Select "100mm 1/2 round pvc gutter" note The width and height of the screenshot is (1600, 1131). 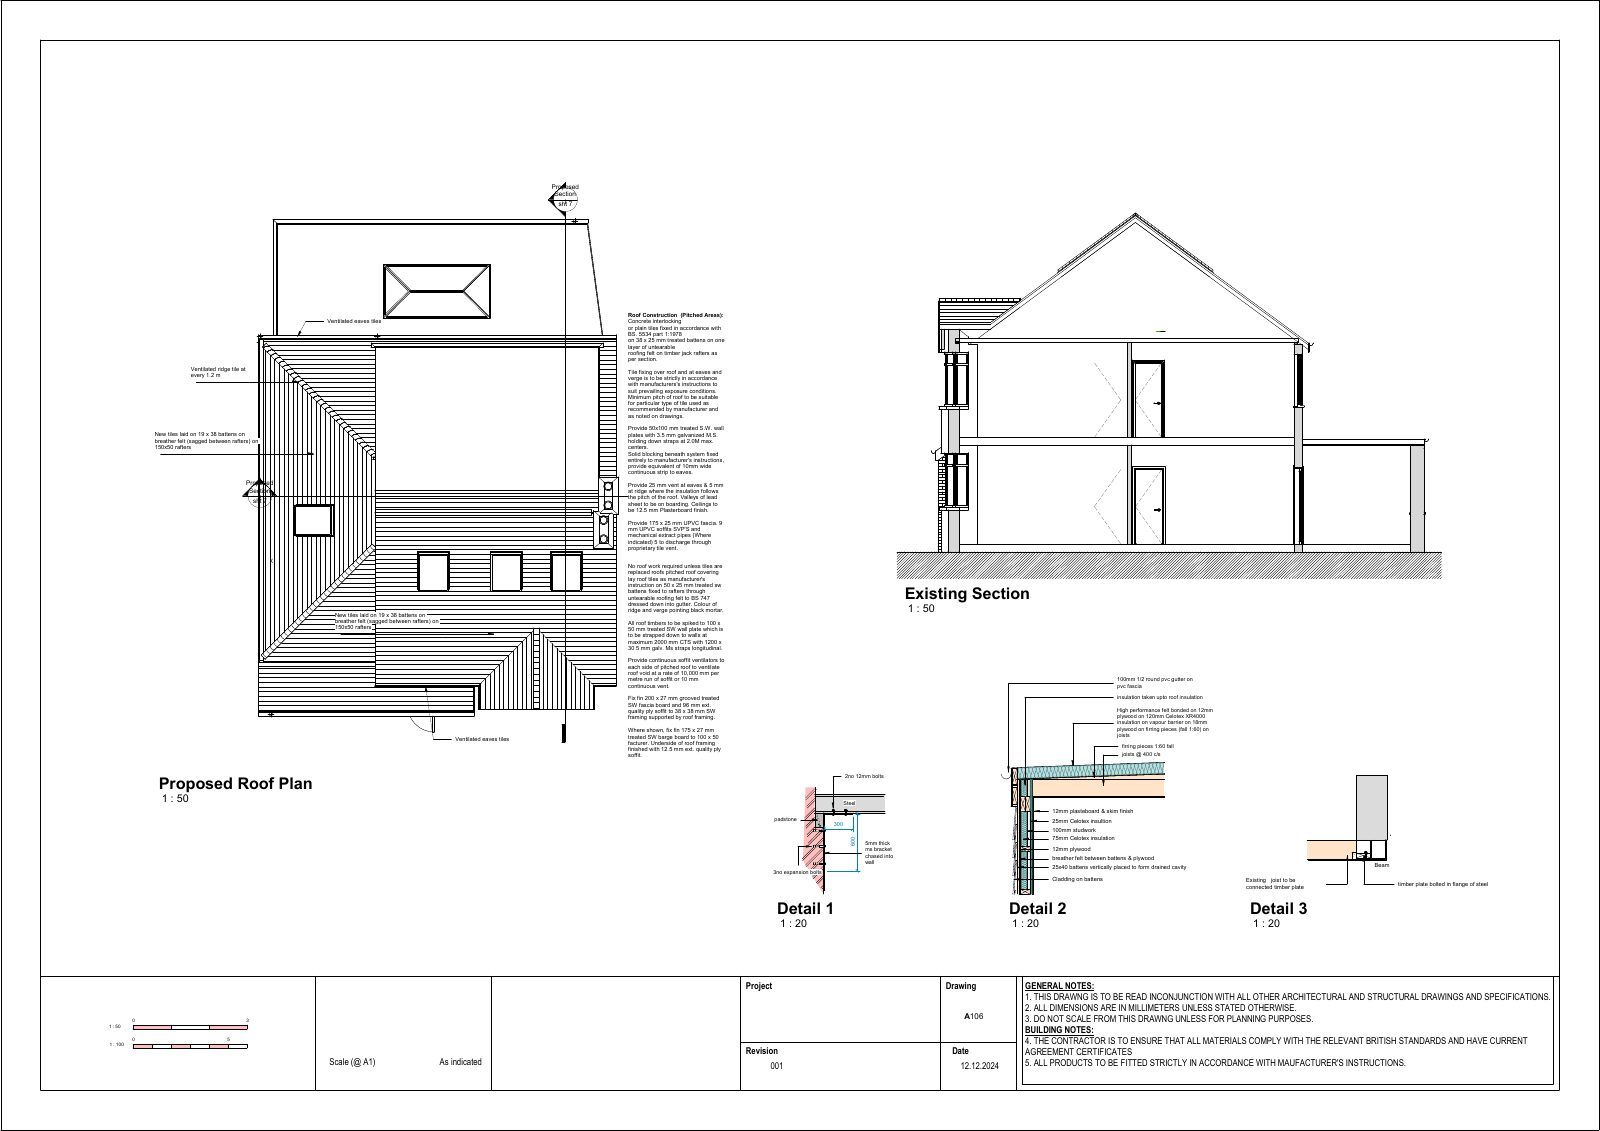[x=1155, y=683]
